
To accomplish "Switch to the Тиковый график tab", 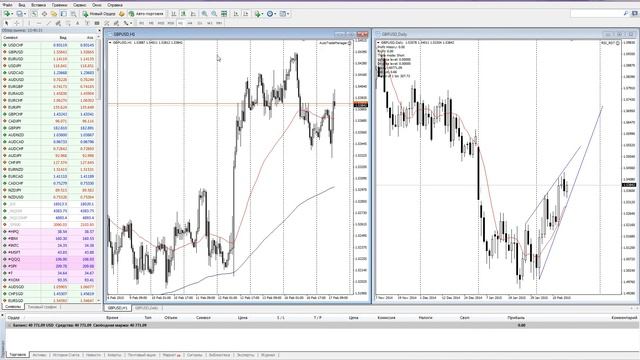I will tap(42, 307).
